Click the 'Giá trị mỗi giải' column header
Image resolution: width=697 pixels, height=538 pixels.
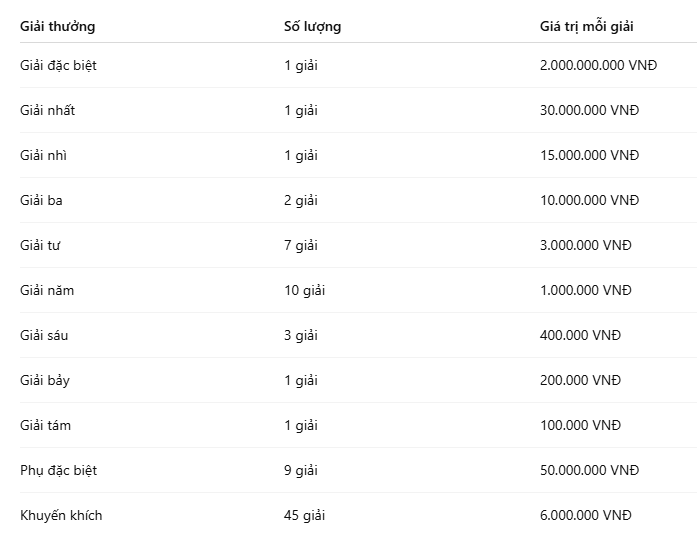(x=586, y=26)
